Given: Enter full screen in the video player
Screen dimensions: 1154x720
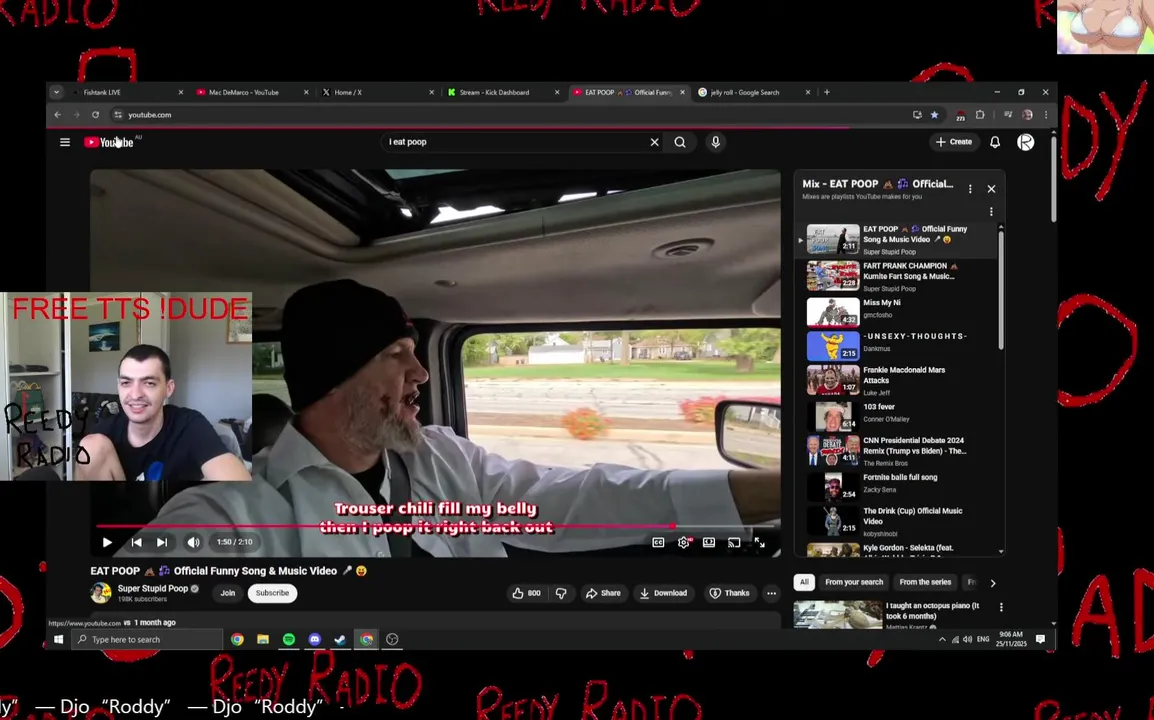Looking at the screenshot, I should click(x=760, y=542).
